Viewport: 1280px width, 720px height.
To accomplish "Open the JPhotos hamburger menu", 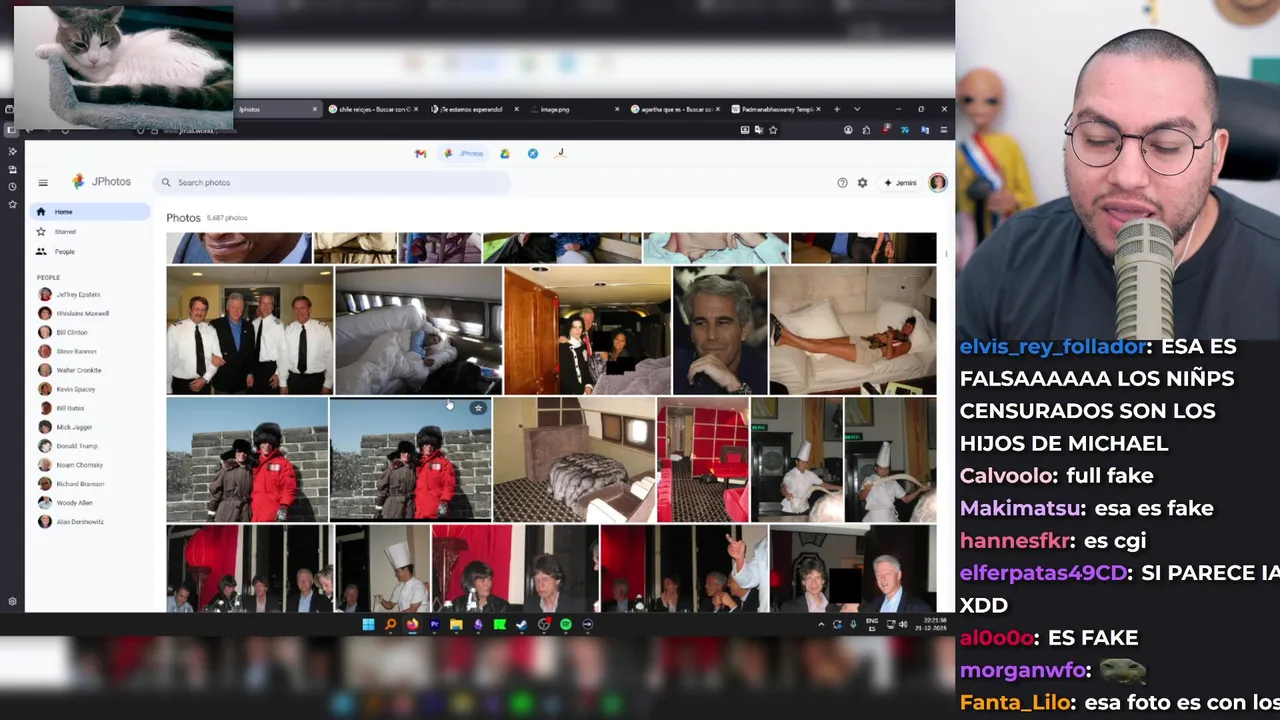I will [43, 182].
